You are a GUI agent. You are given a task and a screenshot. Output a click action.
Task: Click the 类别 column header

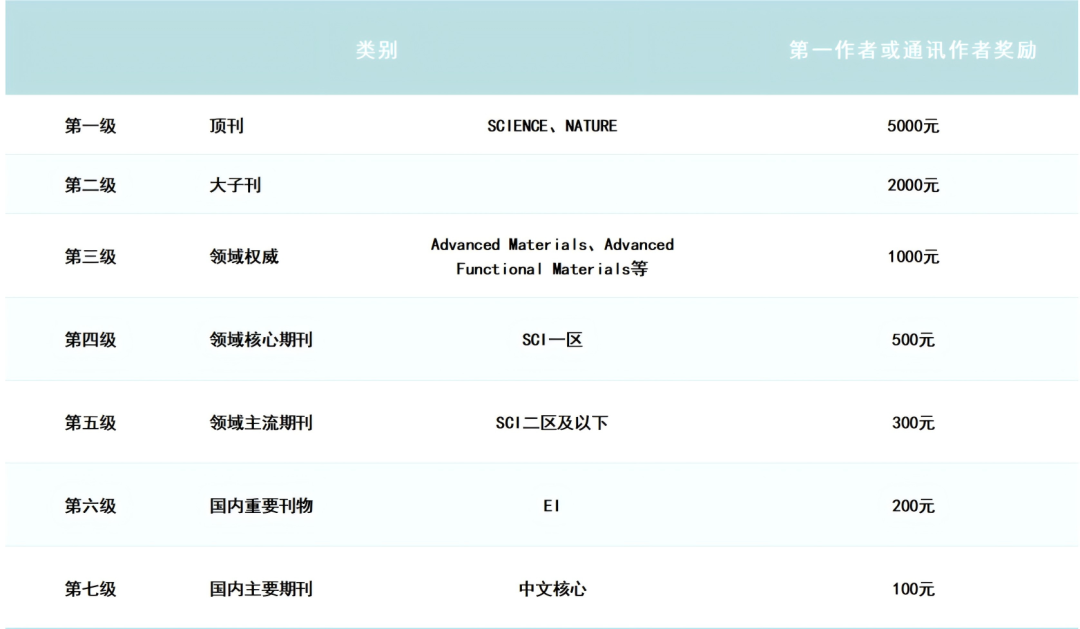click(376, 48)
